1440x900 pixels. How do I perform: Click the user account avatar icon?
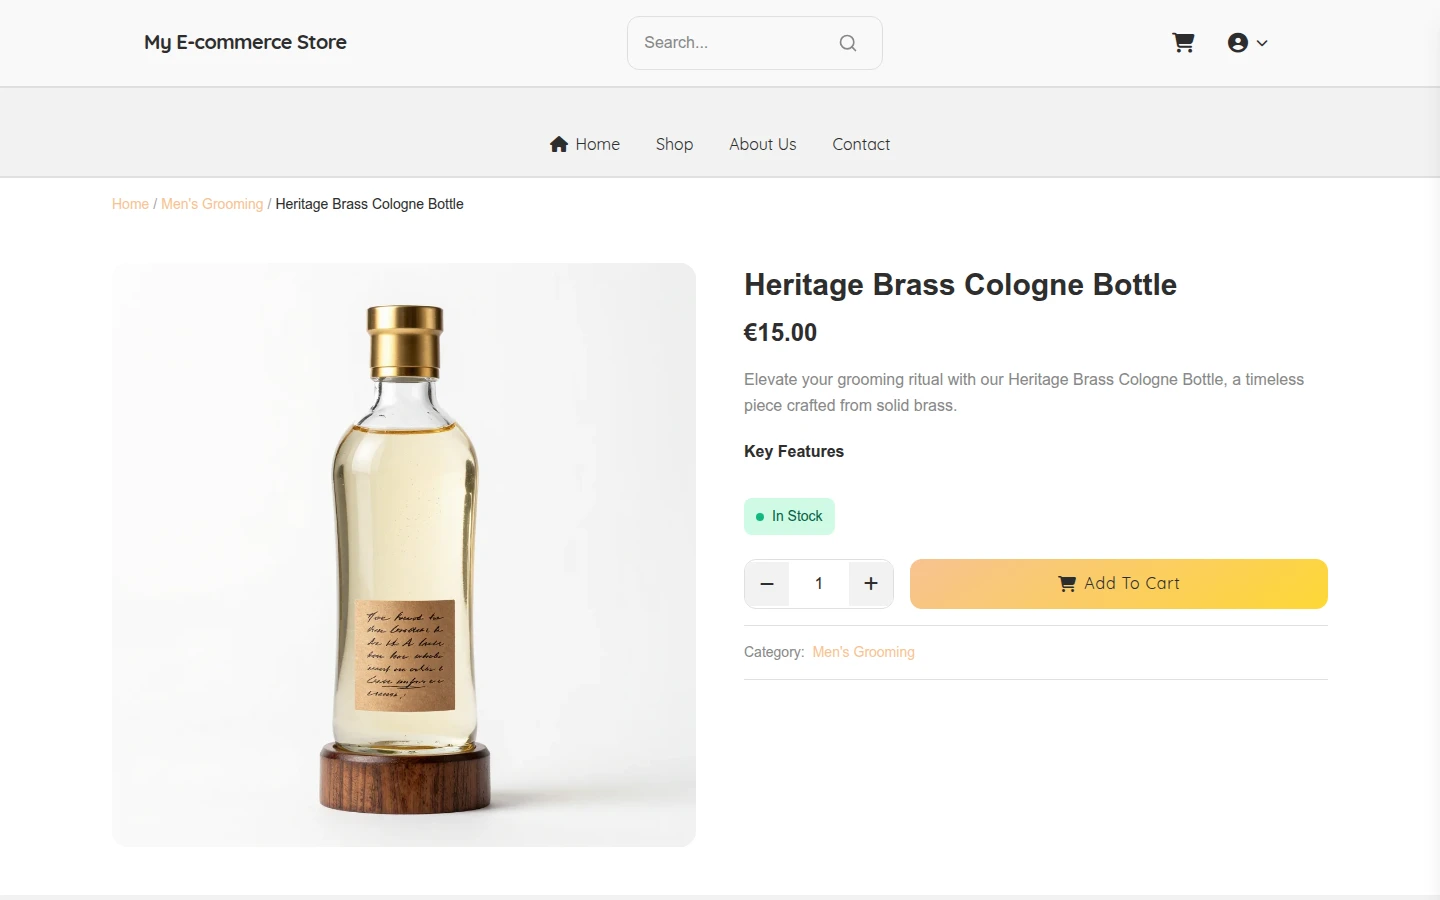[x=1238, y=42]
